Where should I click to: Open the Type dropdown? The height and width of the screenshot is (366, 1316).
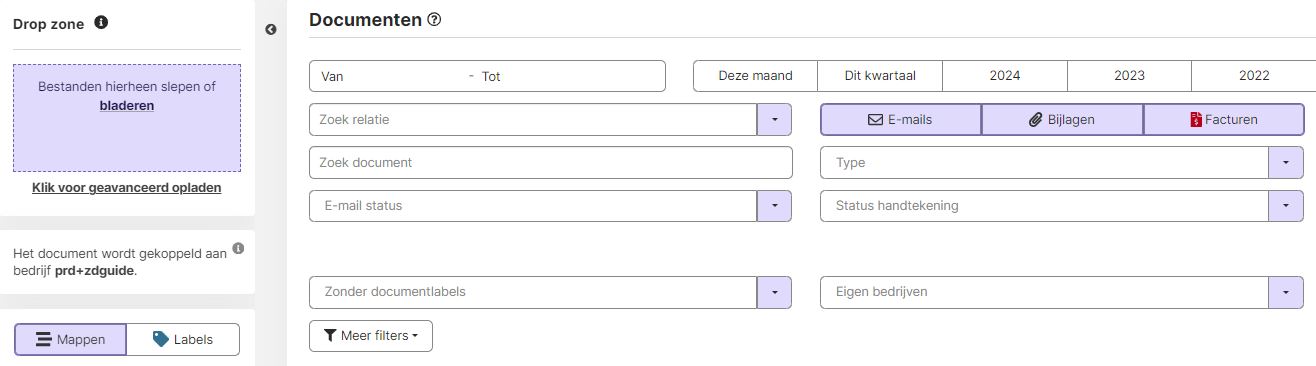tap(1286, 162)
